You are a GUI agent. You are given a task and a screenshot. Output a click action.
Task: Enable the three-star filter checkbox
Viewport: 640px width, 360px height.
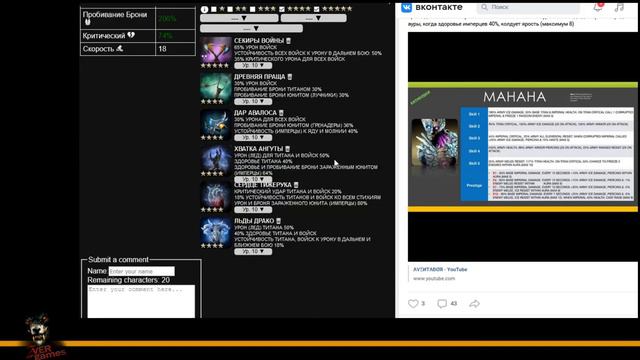pyautogui.click(x=253, y=9)
